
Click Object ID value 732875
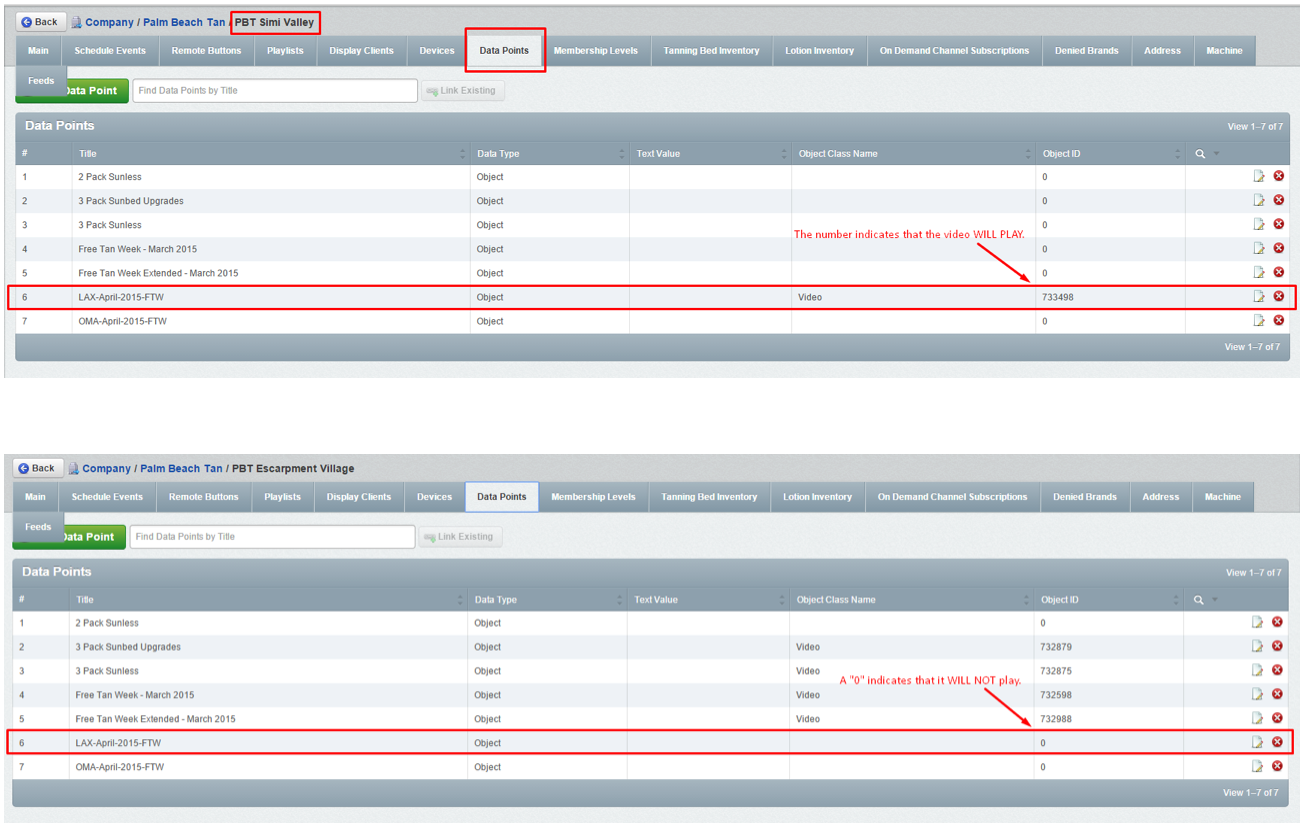point(1056,671)
